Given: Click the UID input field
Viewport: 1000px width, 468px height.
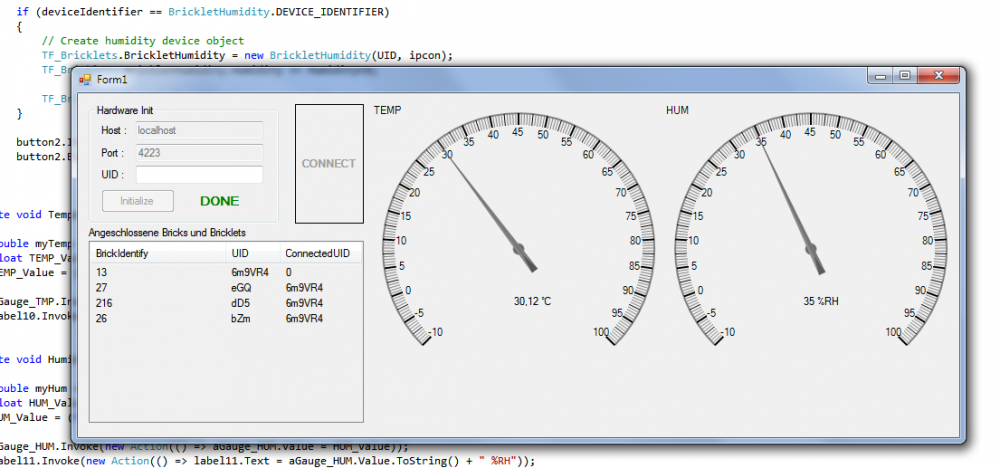Looking at the screenshot, I should [198, 175].
